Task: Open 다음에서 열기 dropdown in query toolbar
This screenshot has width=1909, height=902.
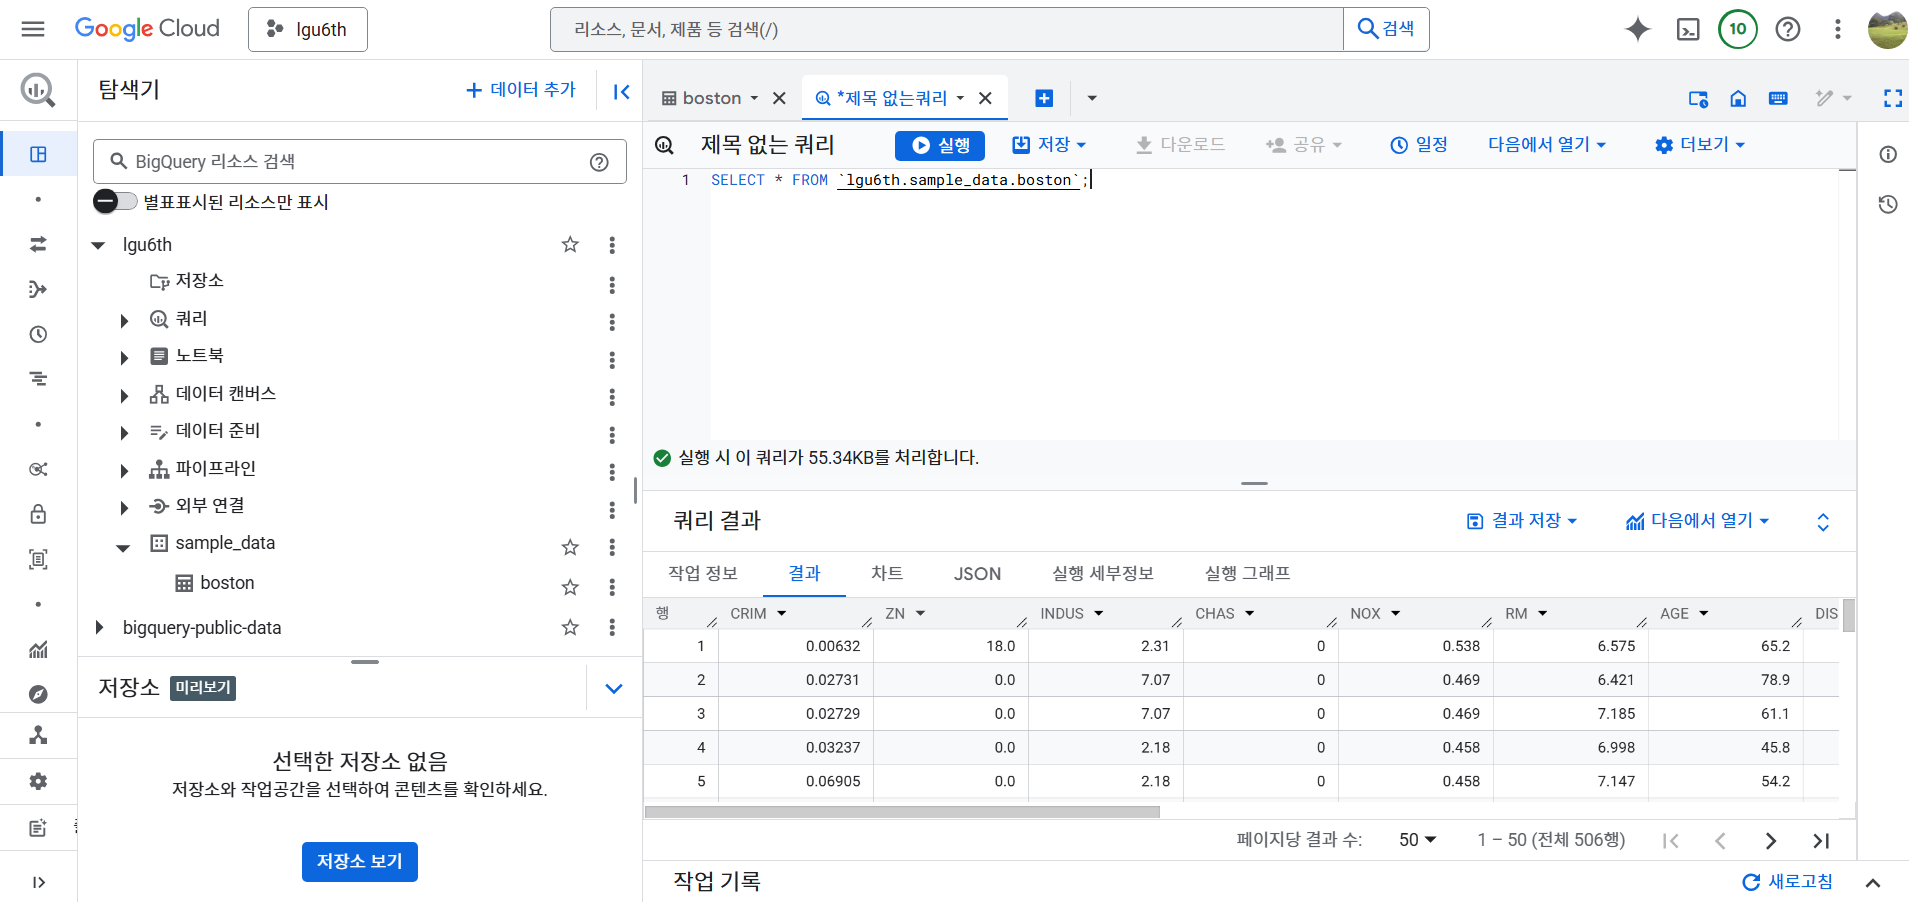Action: click(1547, 145)
